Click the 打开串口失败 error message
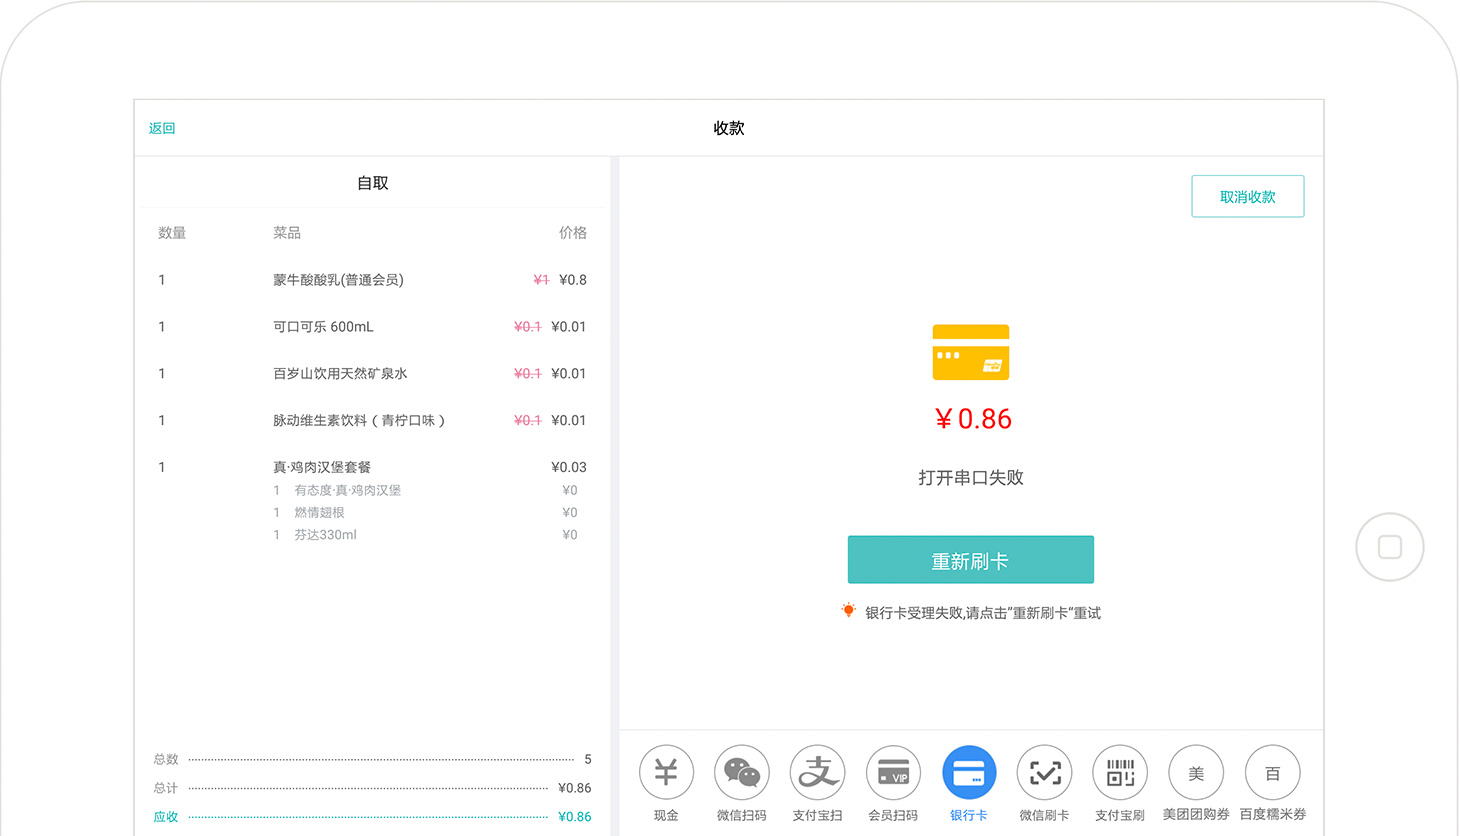This screenshot has width=1460, height=836. click(x=971, y=478)
